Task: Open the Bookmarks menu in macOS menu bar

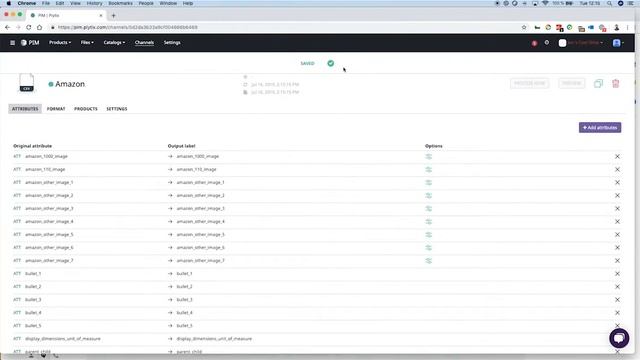Action: 120,3
